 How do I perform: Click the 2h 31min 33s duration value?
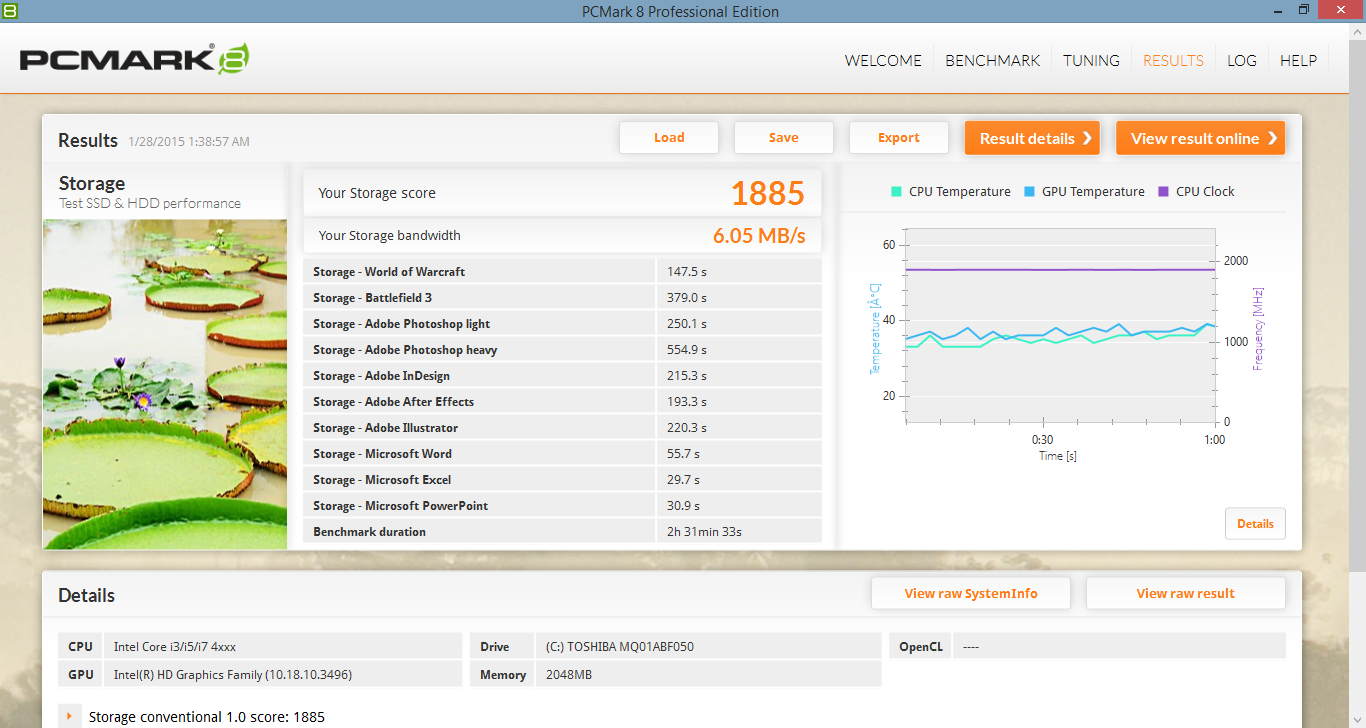(x=704, y=532)
